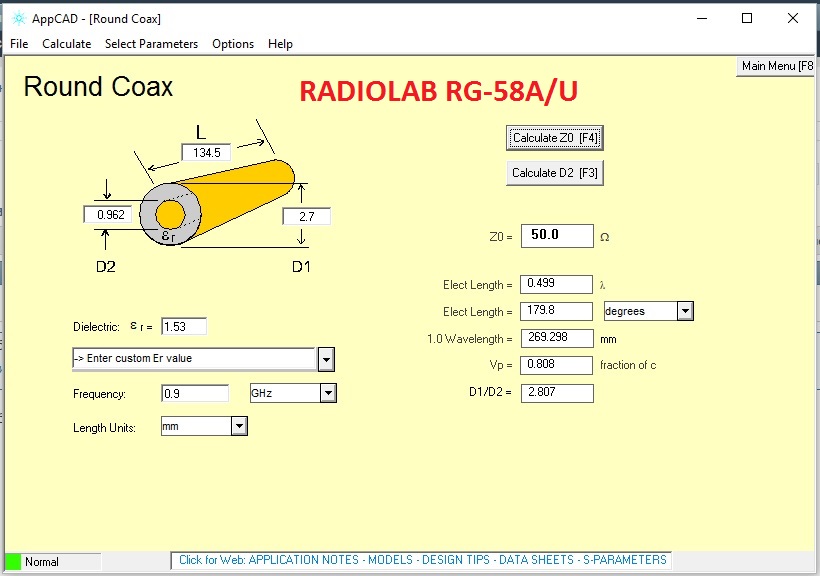Click the Elect Length lambda field 0.499
This screenshot has height=576, width=820.
tap(556, 284)
